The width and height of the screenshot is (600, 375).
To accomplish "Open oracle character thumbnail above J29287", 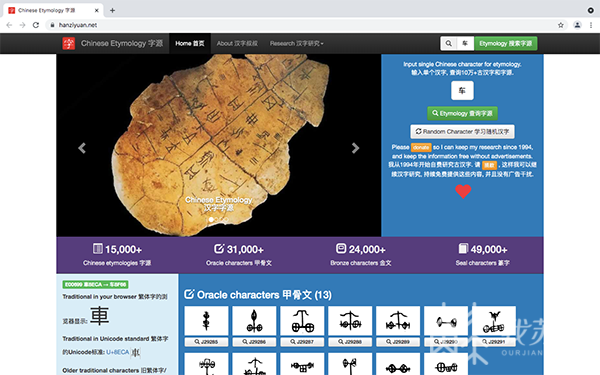I will (x=302, y=321).
